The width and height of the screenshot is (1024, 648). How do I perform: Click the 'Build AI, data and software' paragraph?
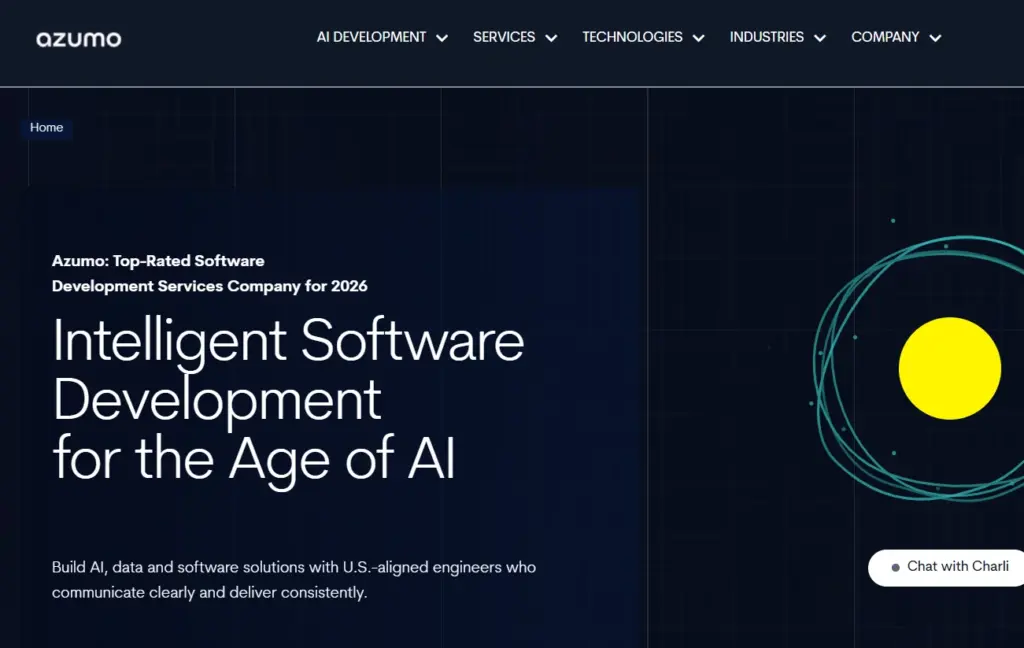point(294,579)
